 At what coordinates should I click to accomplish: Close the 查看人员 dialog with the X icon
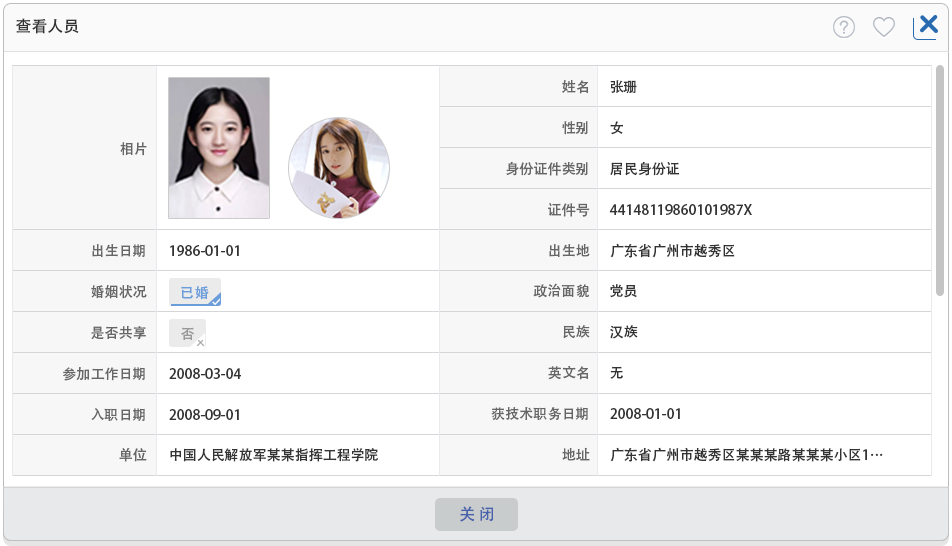pyautogui.click(x=928, y=26)
